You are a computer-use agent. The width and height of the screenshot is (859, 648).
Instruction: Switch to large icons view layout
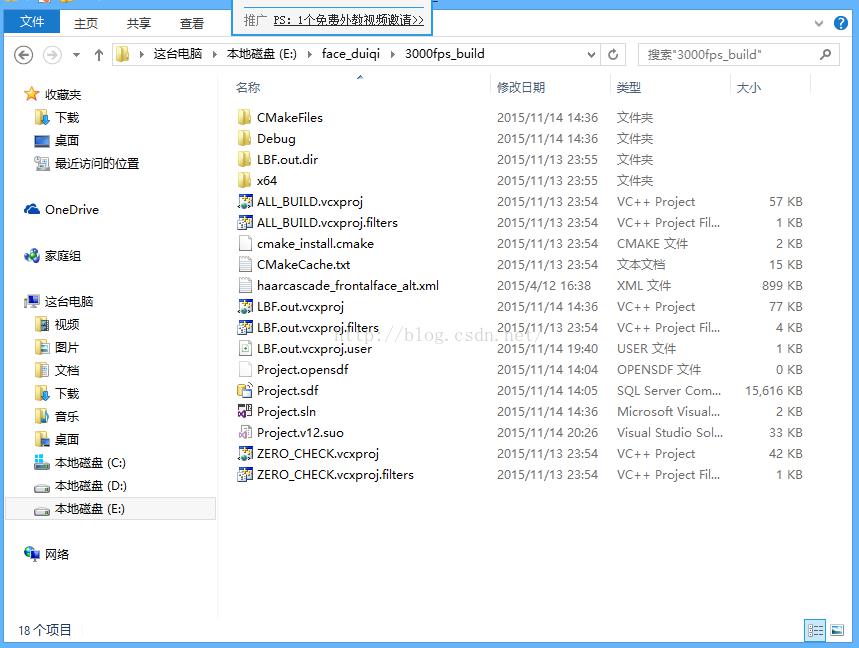(837, 630)
